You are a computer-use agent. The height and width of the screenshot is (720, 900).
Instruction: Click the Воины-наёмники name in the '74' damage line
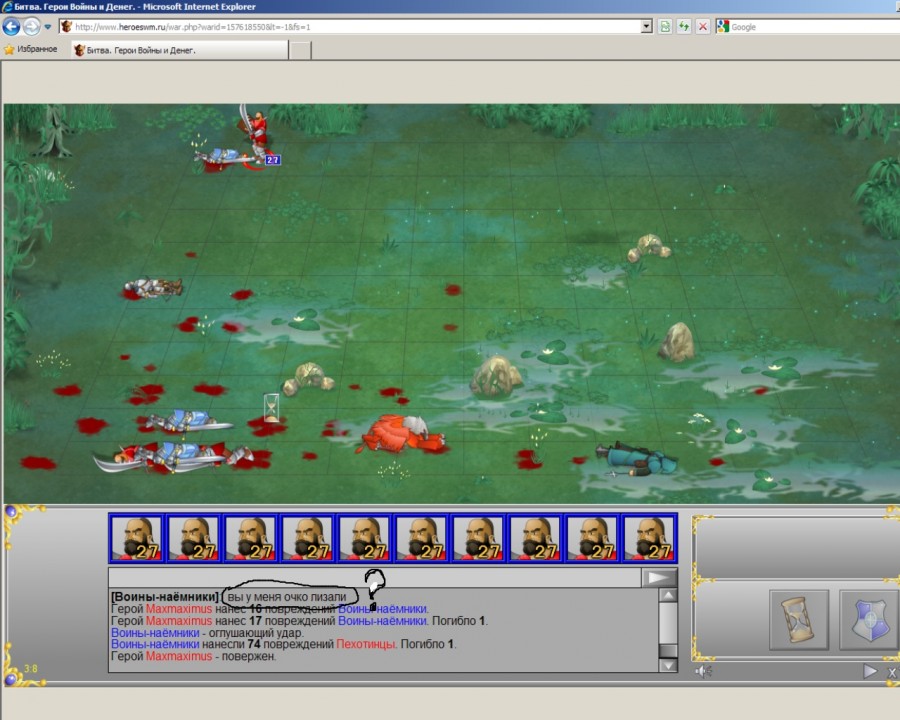(155, 644)
